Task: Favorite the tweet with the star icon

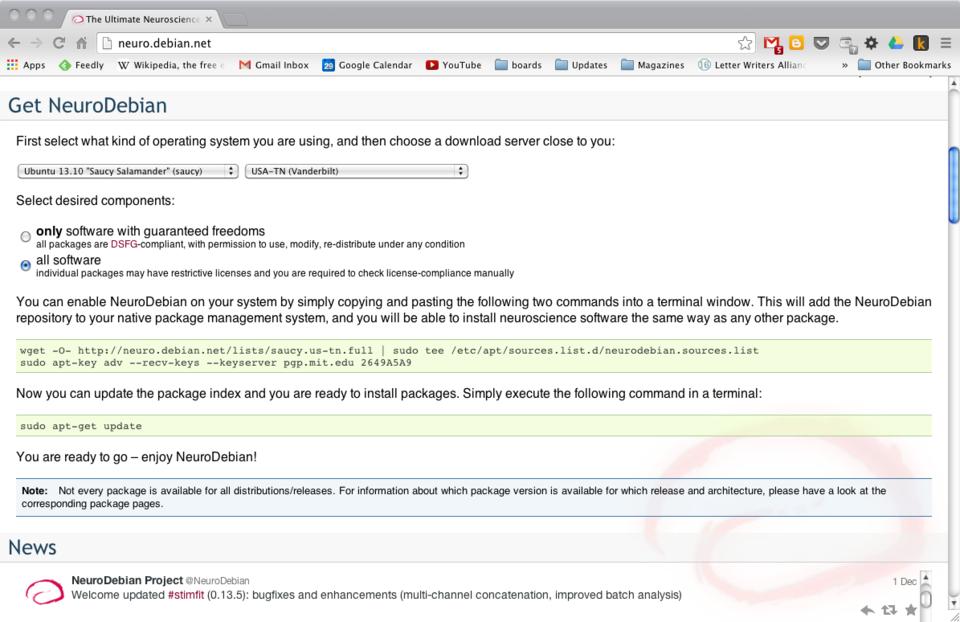Action: [x=910, y=609]
